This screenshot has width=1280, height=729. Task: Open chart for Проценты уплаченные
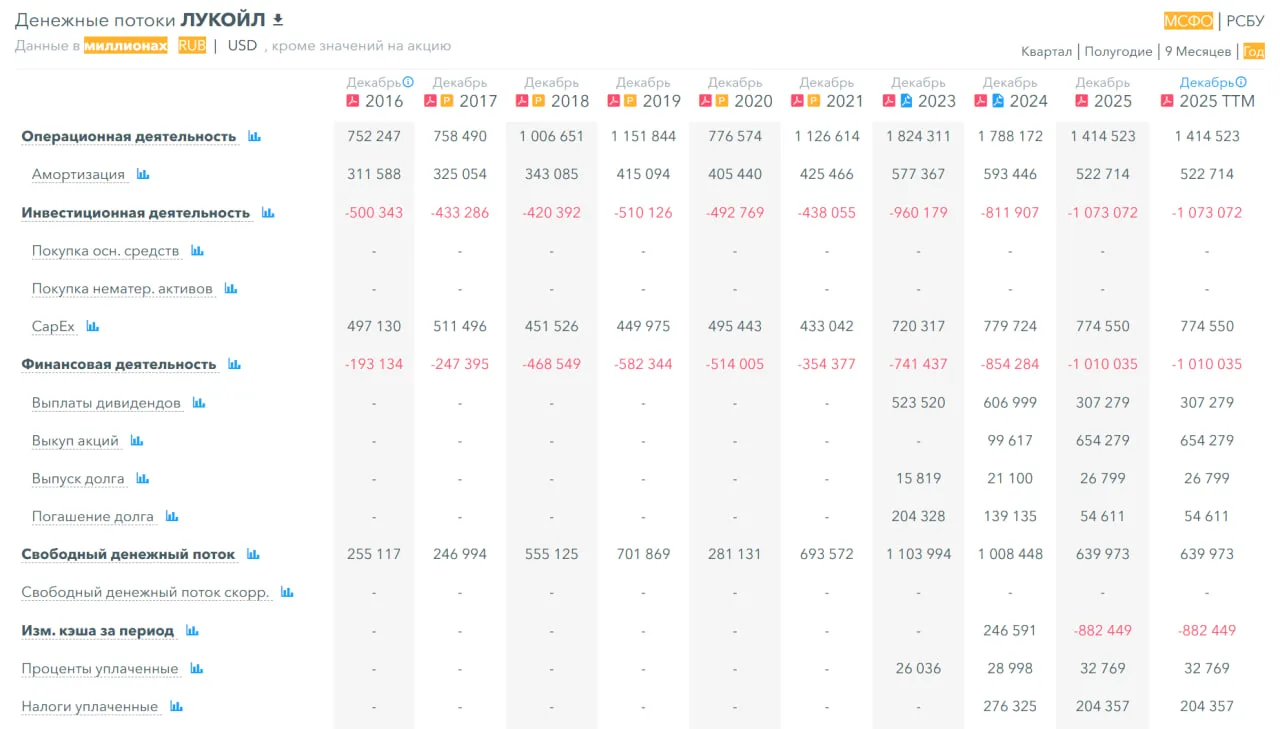pos(196,668)
